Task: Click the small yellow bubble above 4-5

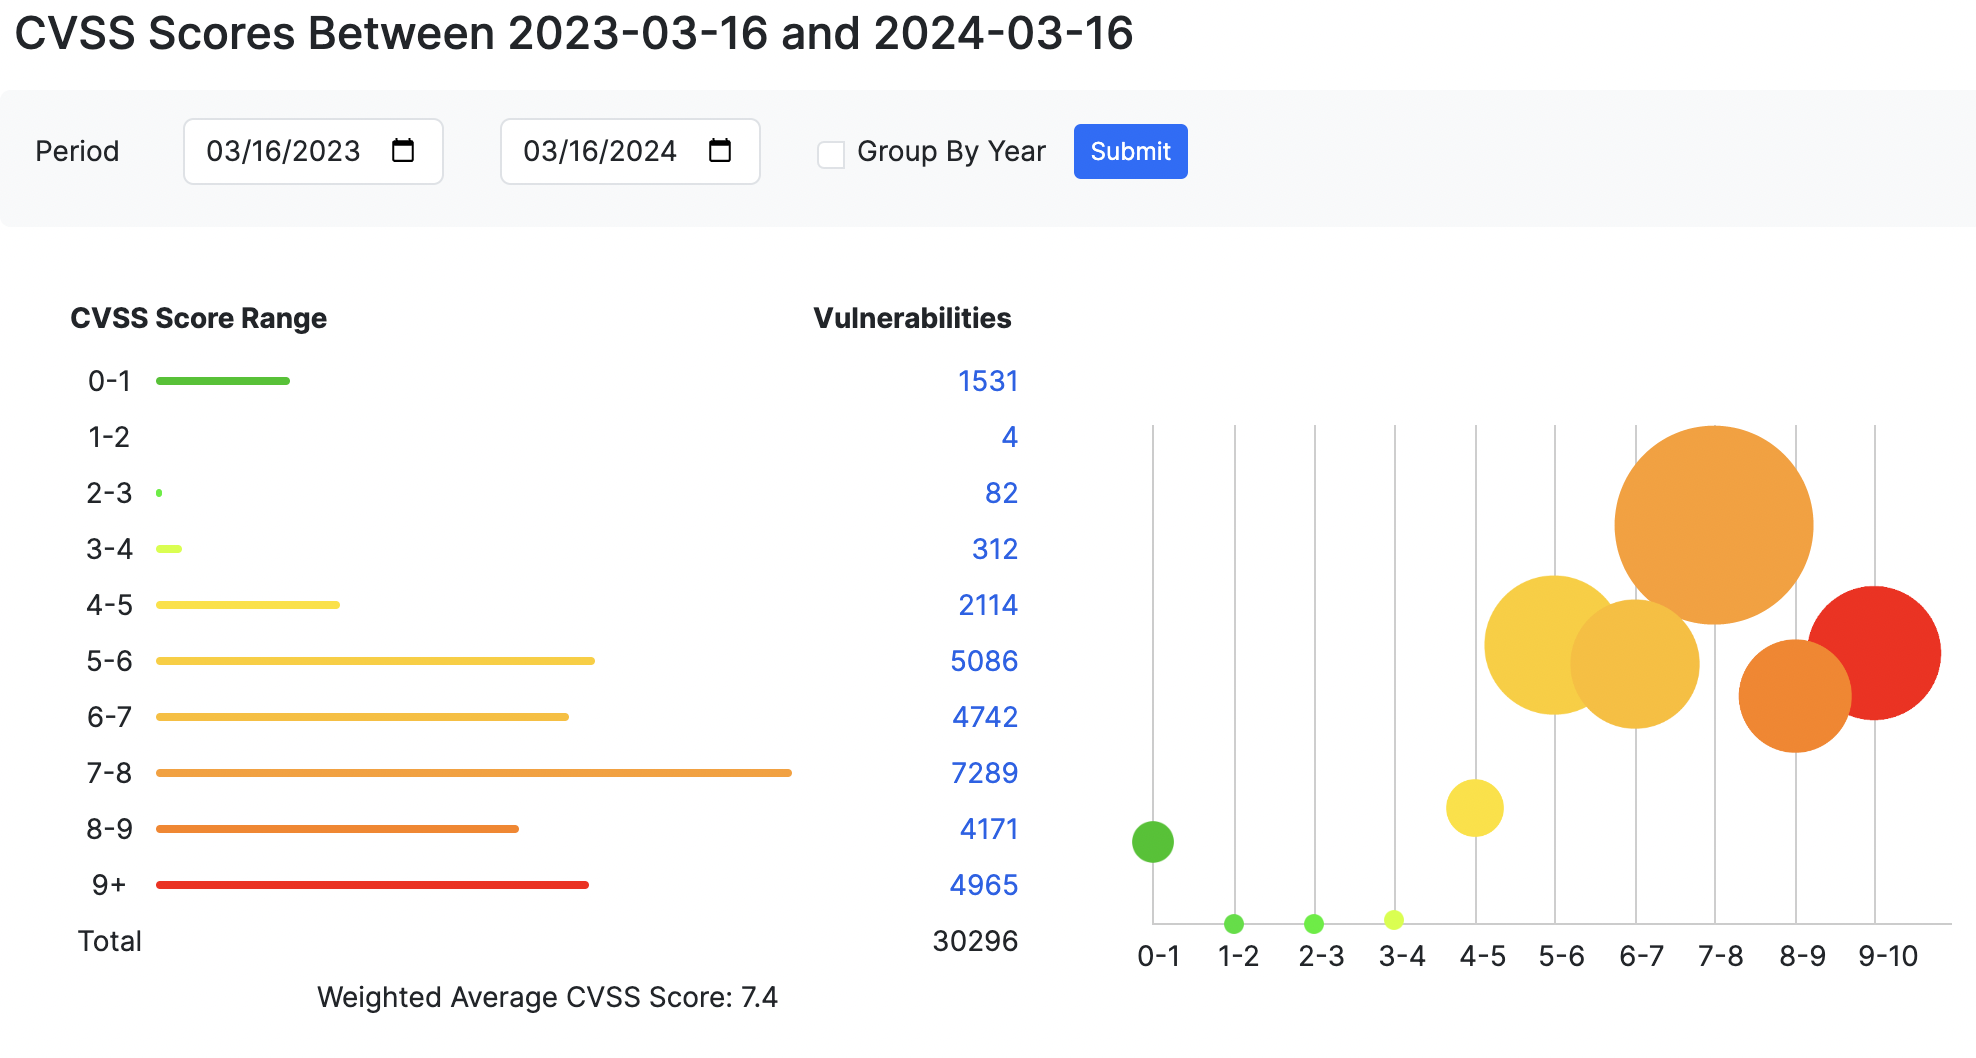Action: coord(1474,807)
